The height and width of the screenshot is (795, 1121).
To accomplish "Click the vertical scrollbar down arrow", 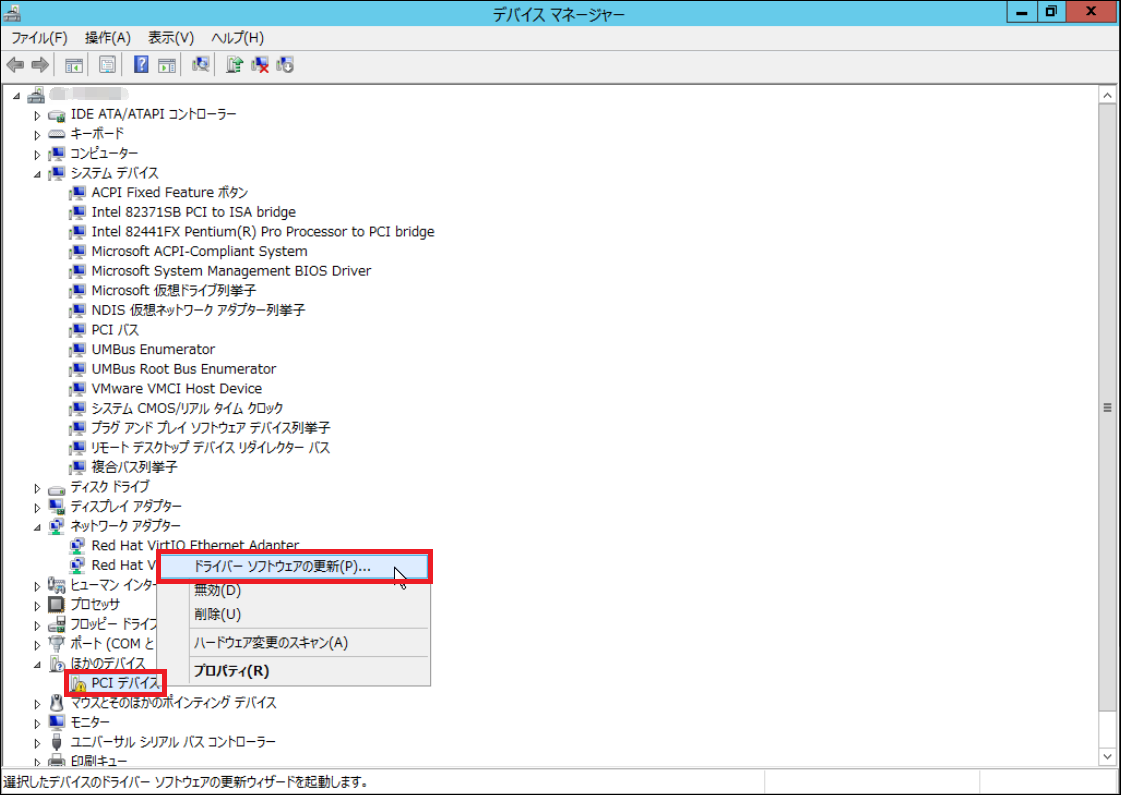I will coord(1107,756).
